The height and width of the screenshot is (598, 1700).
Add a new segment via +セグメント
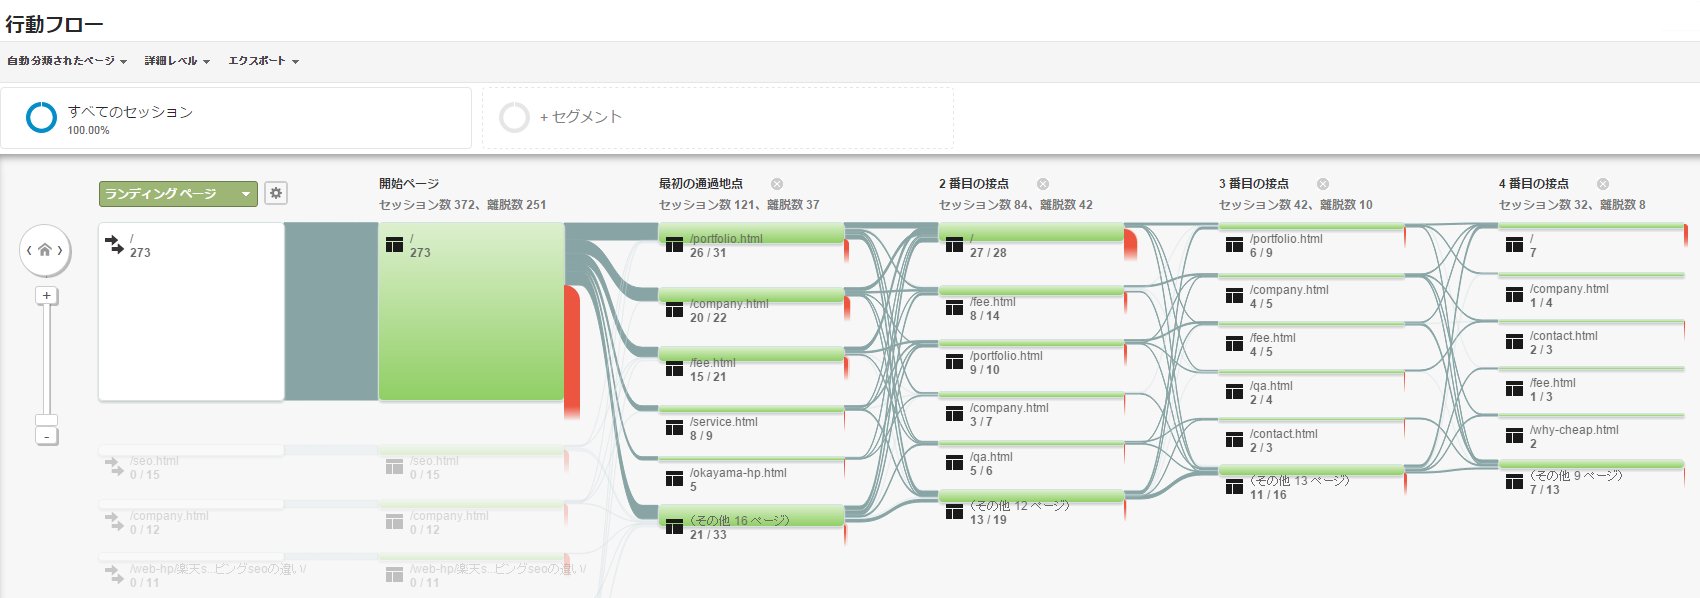(580, 117)
